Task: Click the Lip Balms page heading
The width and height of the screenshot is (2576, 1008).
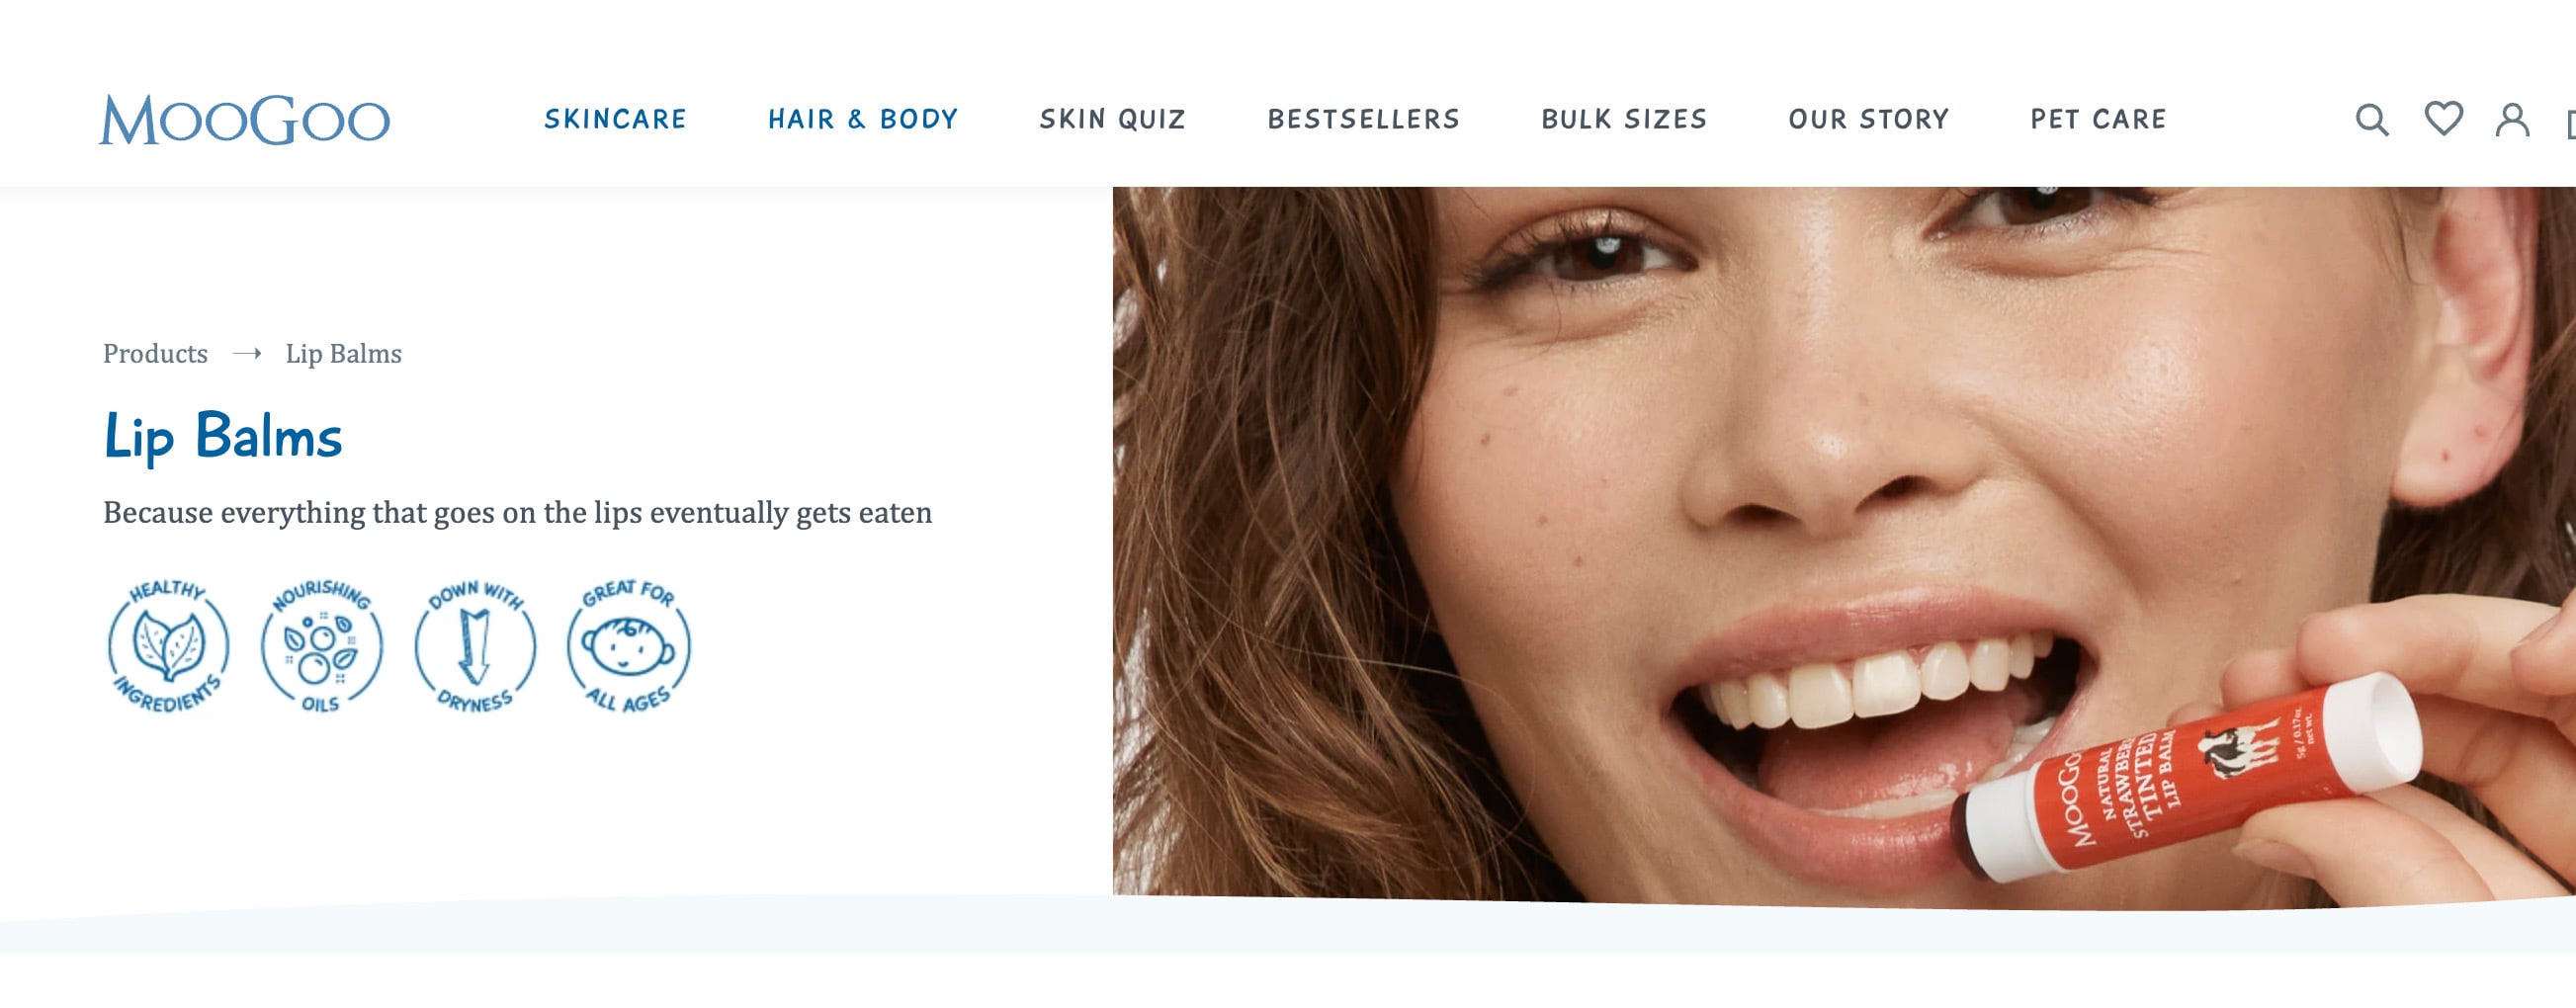Action: click(x=222, y=437)
